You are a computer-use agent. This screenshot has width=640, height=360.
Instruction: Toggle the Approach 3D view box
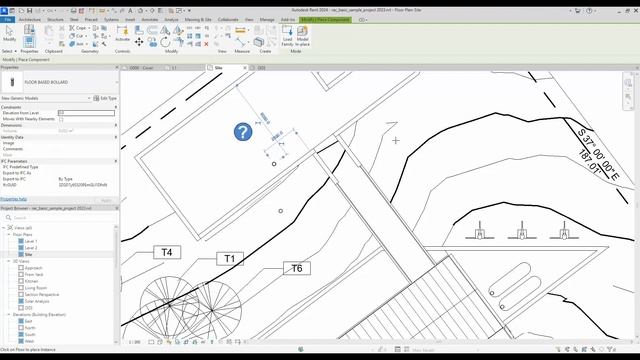tap(21, 268)
